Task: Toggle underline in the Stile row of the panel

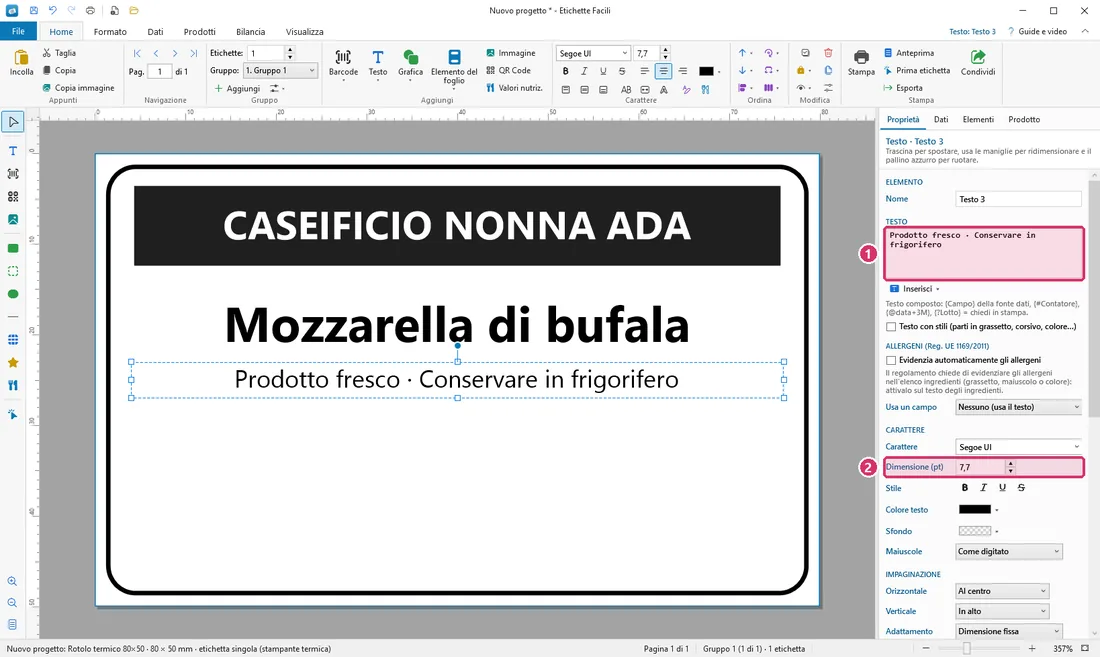Action: pyautogui.click(x=1002, y=487)
